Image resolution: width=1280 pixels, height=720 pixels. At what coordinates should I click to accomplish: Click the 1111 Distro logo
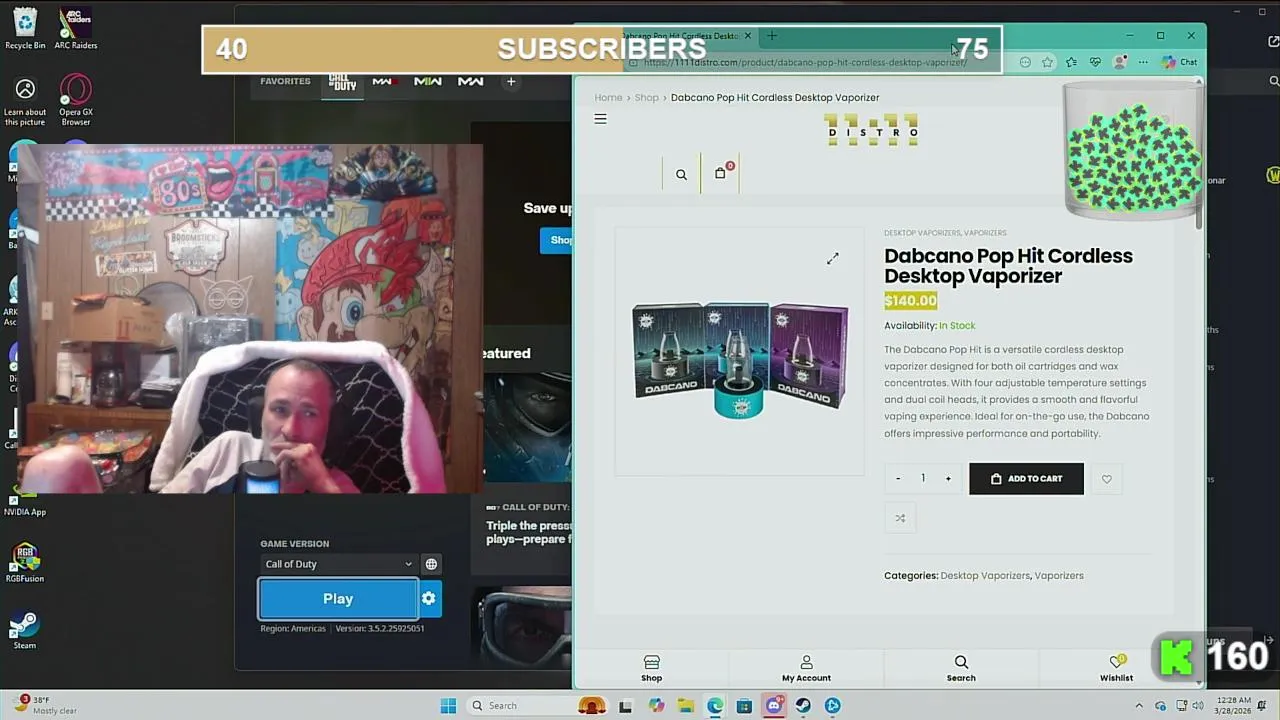click(x=871, y=130)
